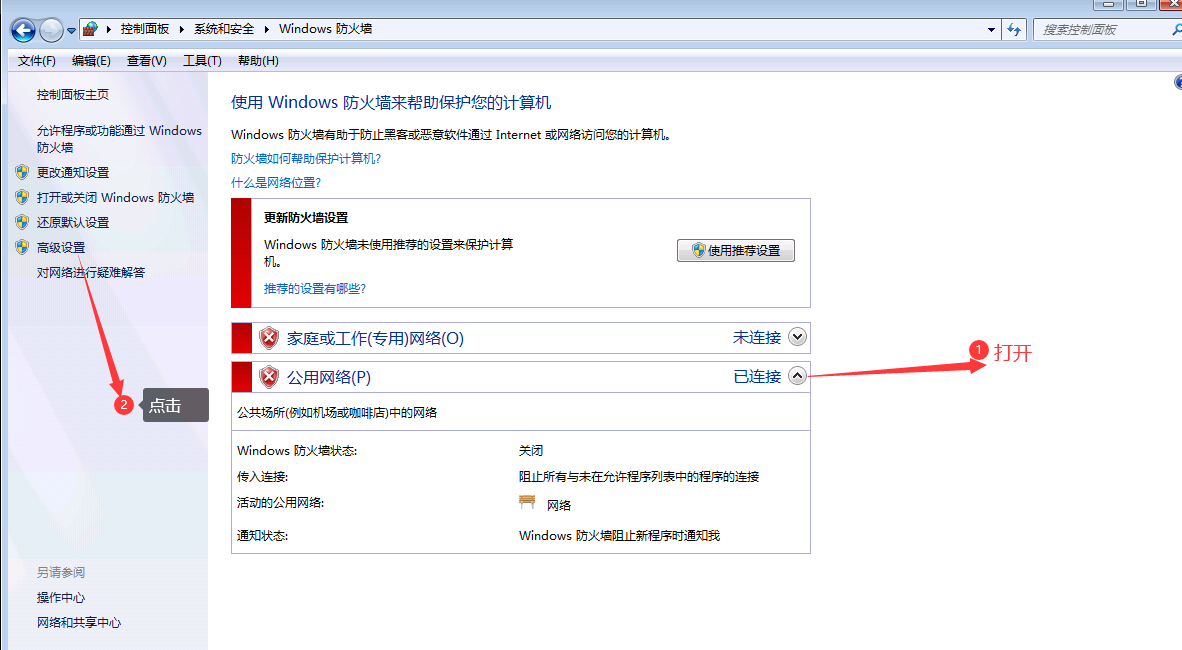Open 更改通知设置 link
The image size is (1182, 650).
[73, 173]
